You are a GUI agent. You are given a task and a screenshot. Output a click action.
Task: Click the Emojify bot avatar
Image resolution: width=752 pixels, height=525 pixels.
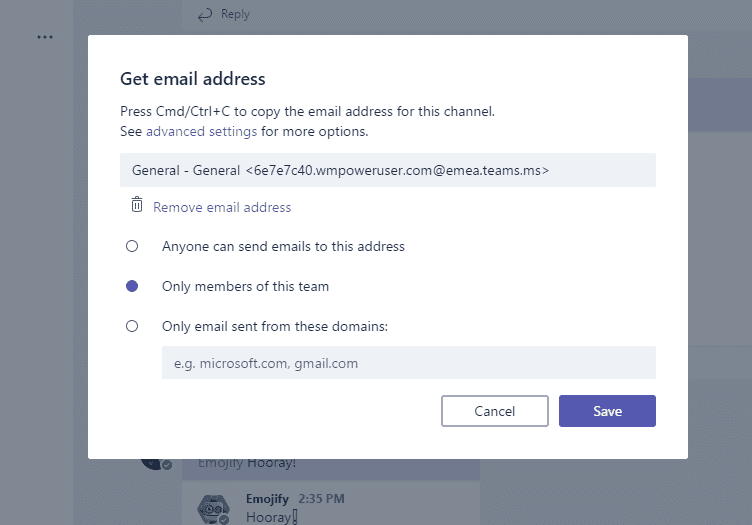214,508
